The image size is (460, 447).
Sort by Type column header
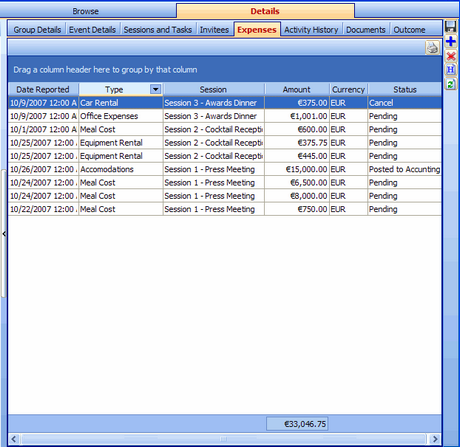click(114, 89)
